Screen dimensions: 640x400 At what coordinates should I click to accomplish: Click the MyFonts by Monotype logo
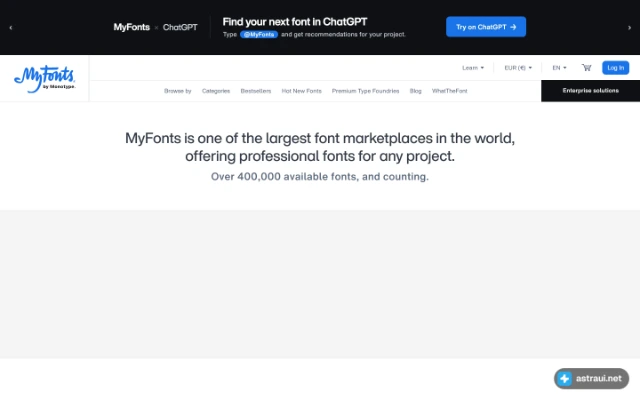(45, 79)
